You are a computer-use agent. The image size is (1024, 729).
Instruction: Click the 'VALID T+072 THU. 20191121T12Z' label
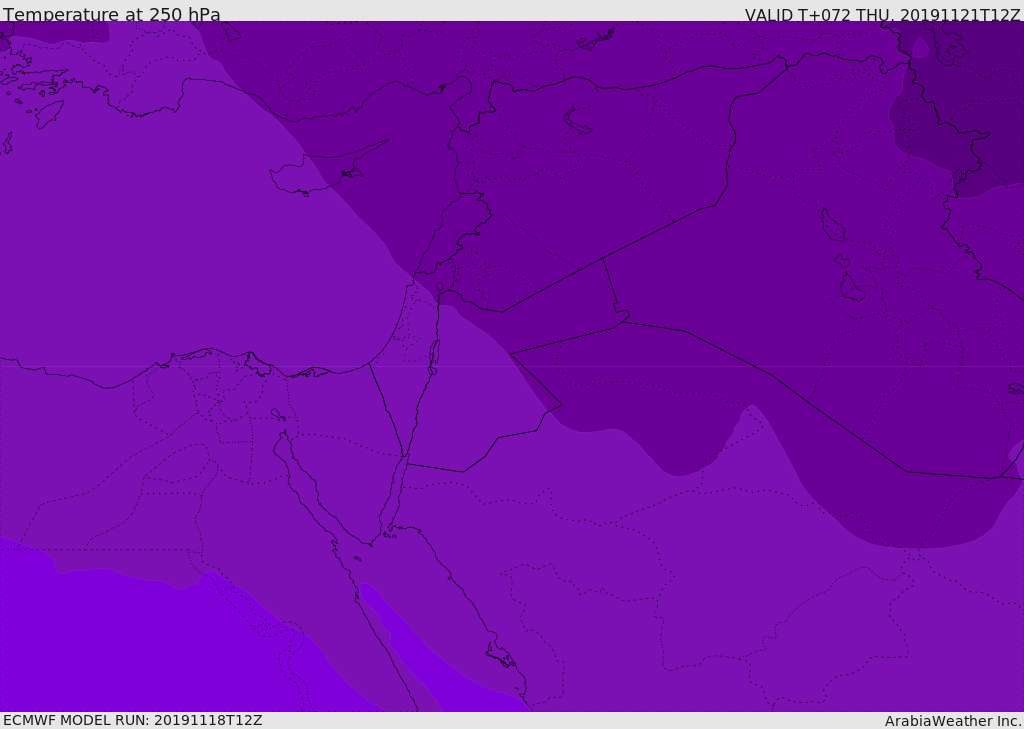(x=882, y=14)
